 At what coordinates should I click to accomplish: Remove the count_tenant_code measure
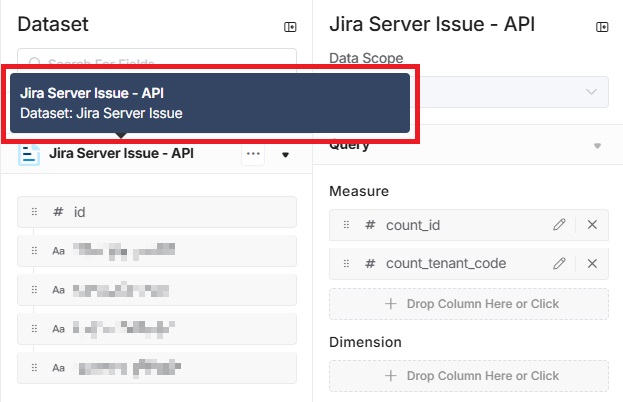(592, 263)
